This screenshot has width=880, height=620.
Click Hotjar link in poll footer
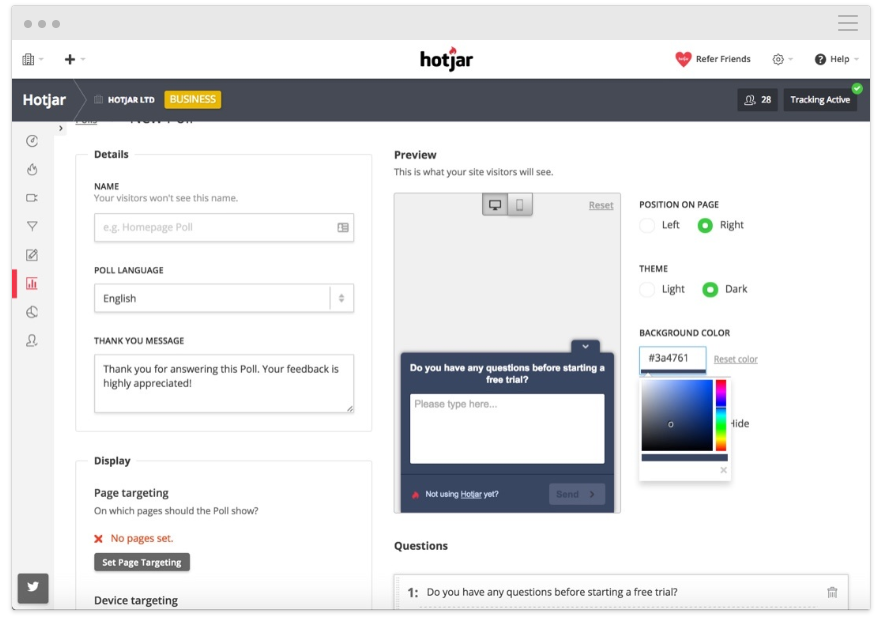(471, 494)
